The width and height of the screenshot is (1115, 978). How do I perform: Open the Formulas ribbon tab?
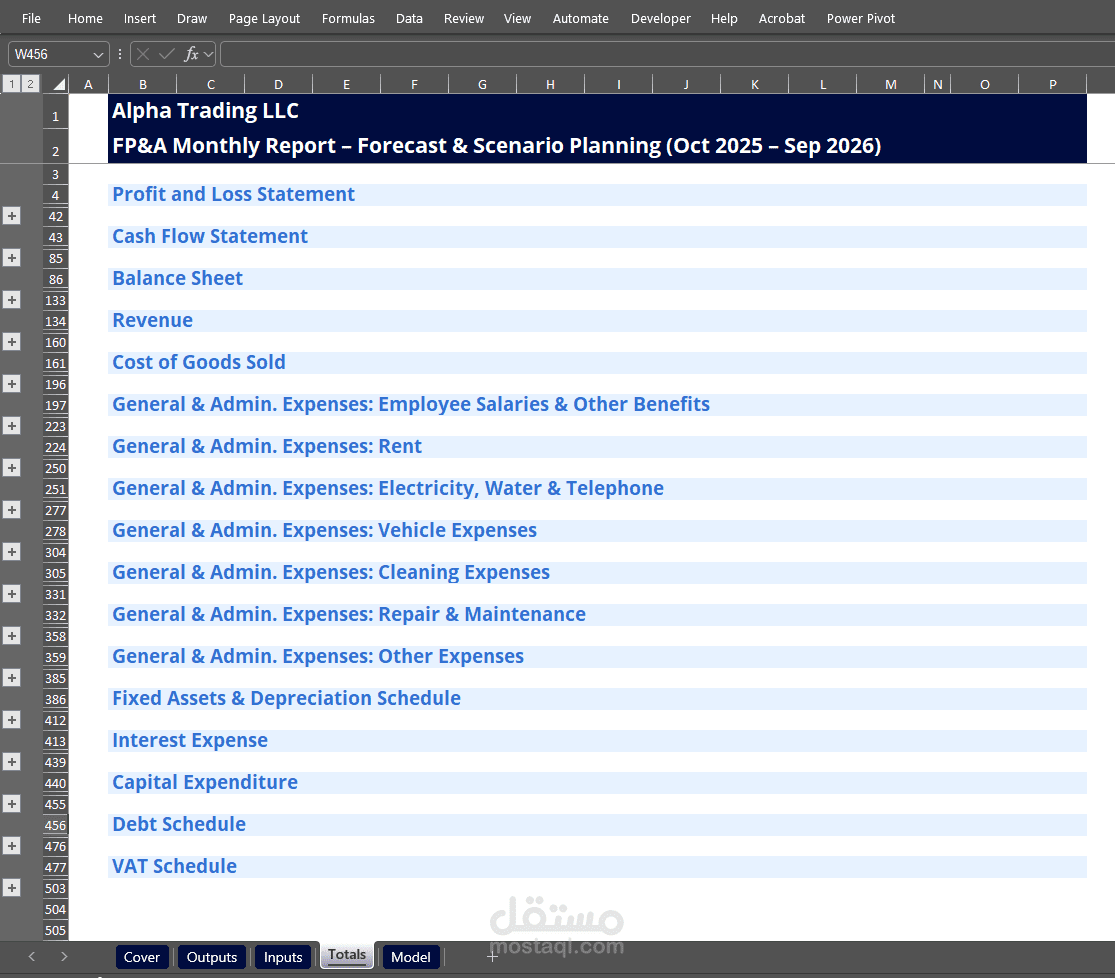pyautogui.click(x=348, y=18)
